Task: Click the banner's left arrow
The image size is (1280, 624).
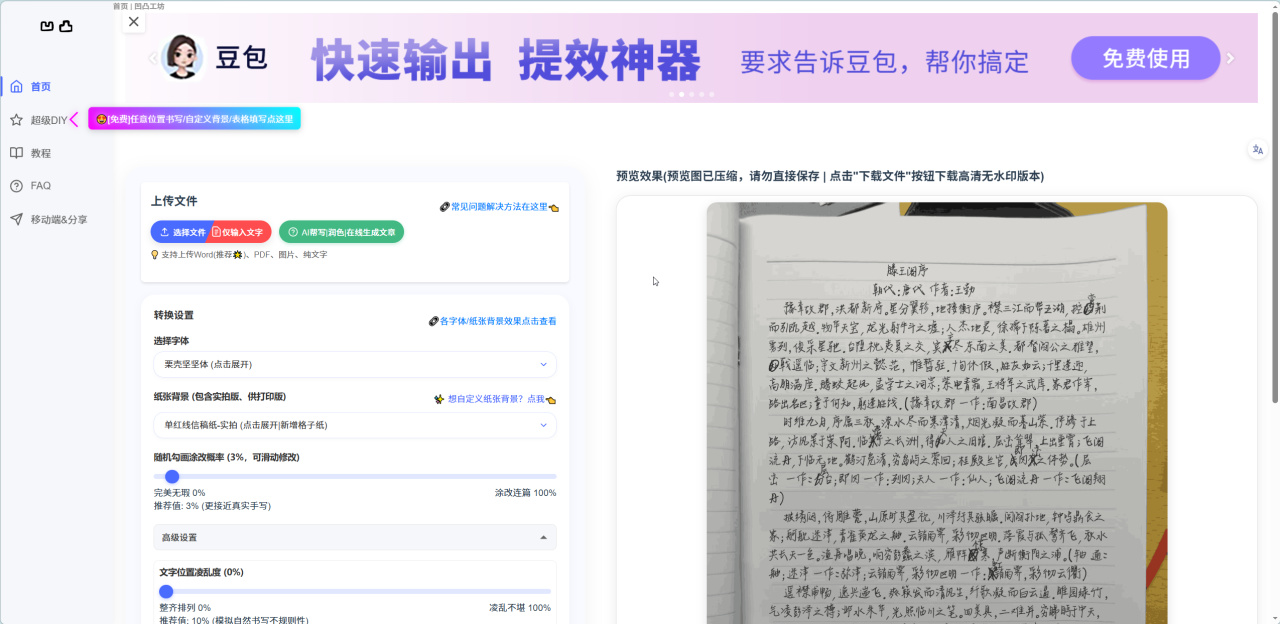Action: (x=153, y=58)
